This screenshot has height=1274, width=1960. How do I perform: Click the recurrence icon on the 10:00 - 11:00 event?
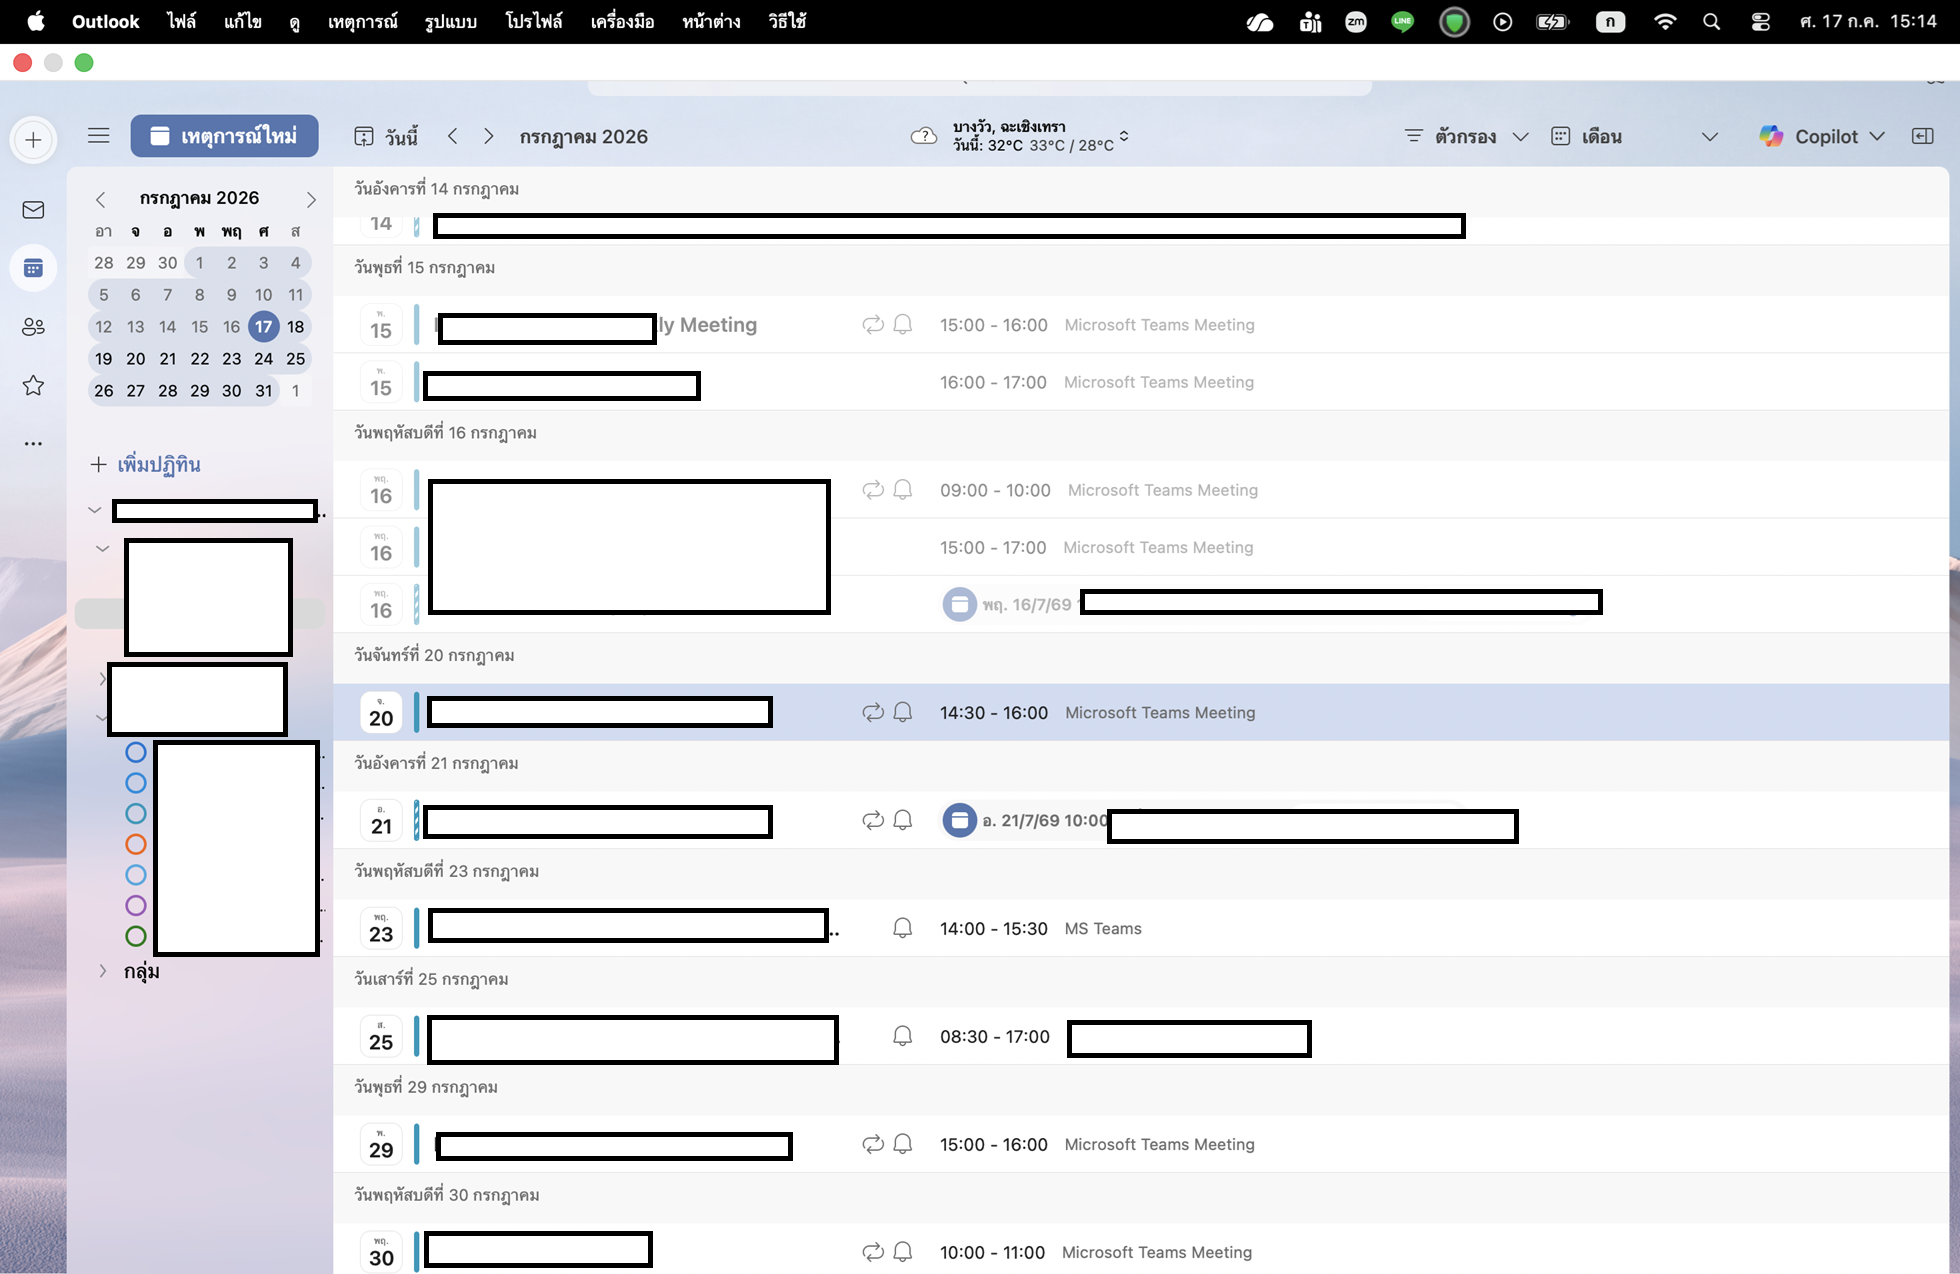click(873, 1252)
